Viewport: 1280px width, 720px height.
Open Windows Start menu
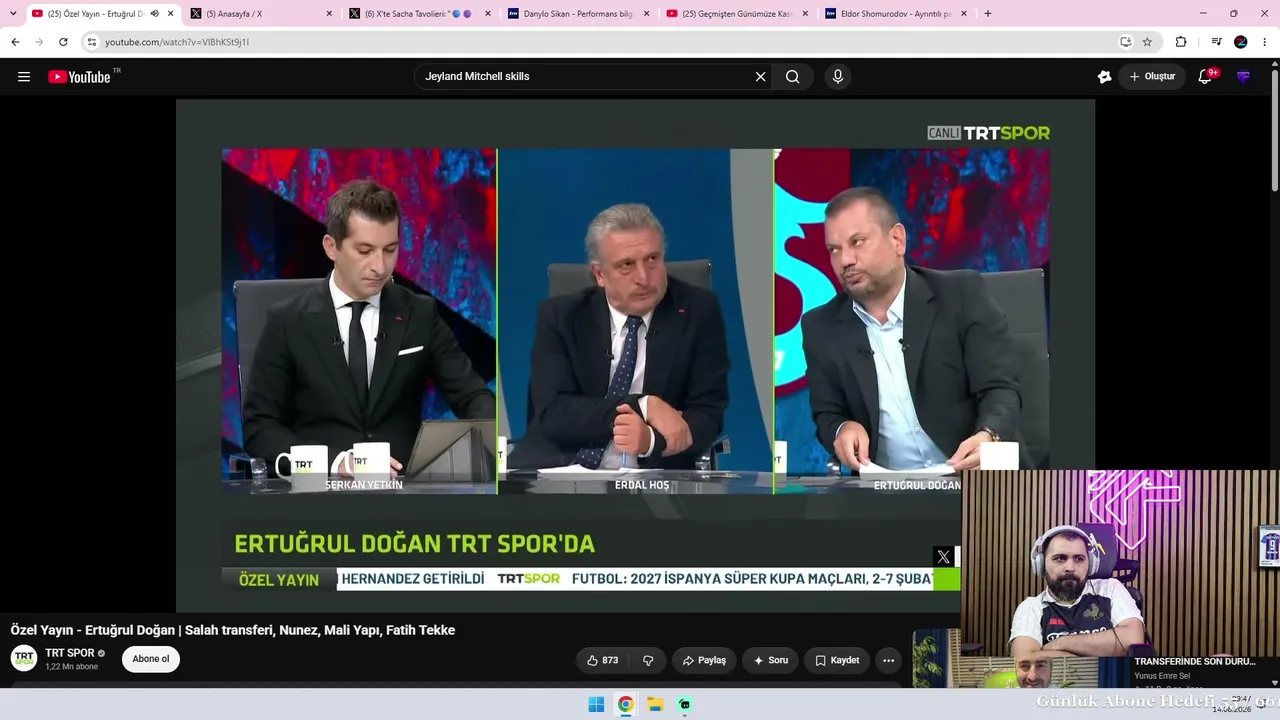tap(596, 704)
